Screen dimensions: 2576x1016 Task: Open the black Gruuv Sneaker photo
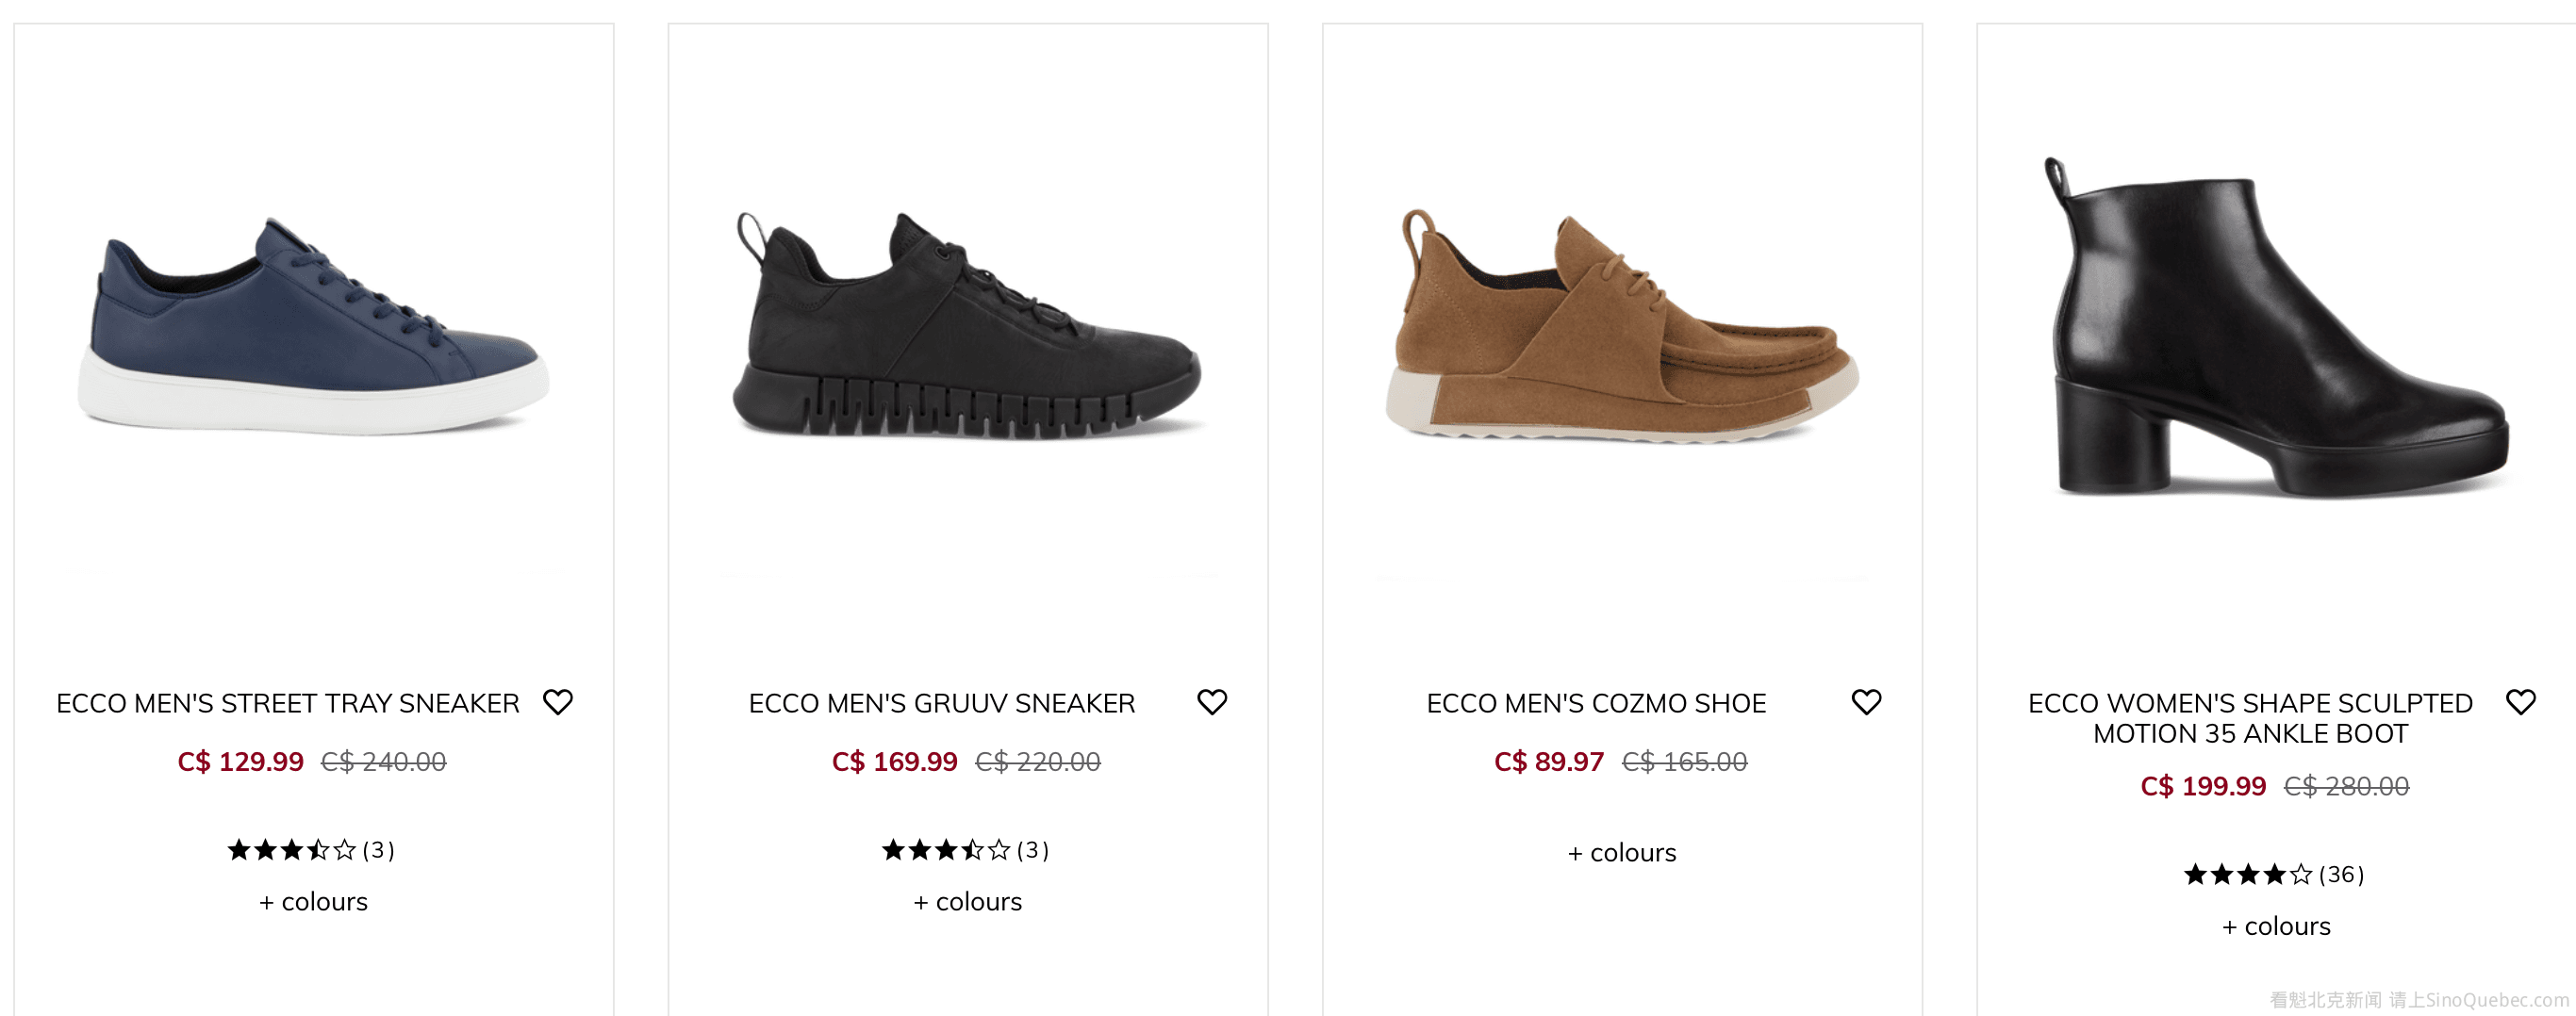click(968, 330)
